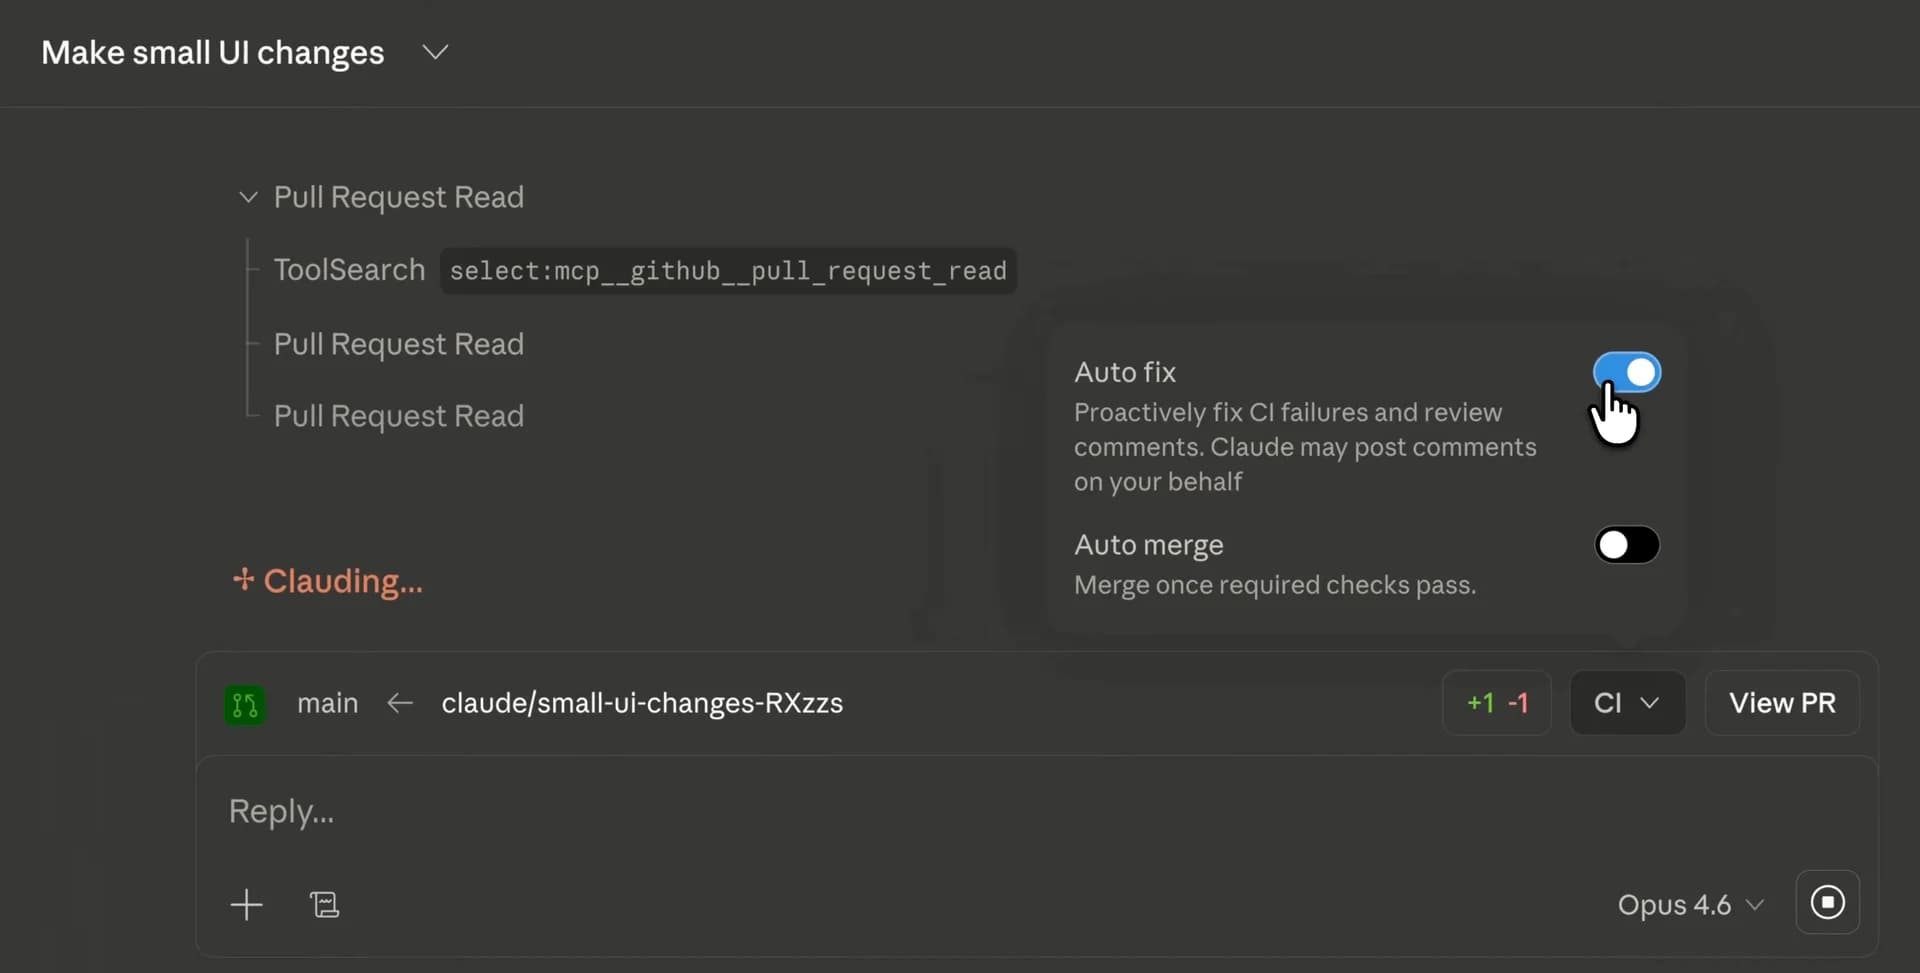Click the back arrow next to main
The image size is (1920, 973).
pyautogui.click(x=399, y=703)
